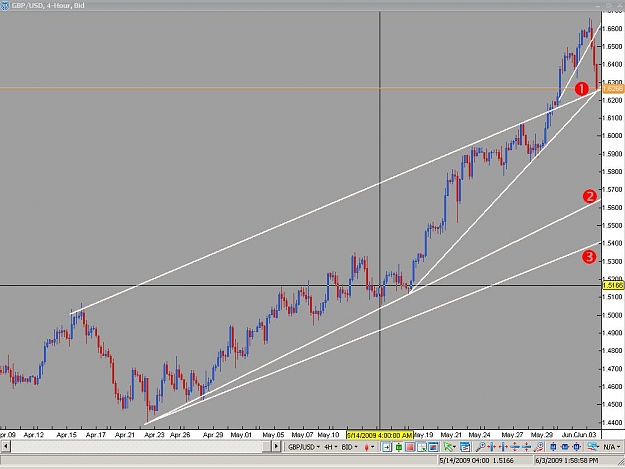Image resolution: width=625 pixels, height=469 pixels.
Task: Open the indicators lines dropdown icon
Action: pos(594,447)
